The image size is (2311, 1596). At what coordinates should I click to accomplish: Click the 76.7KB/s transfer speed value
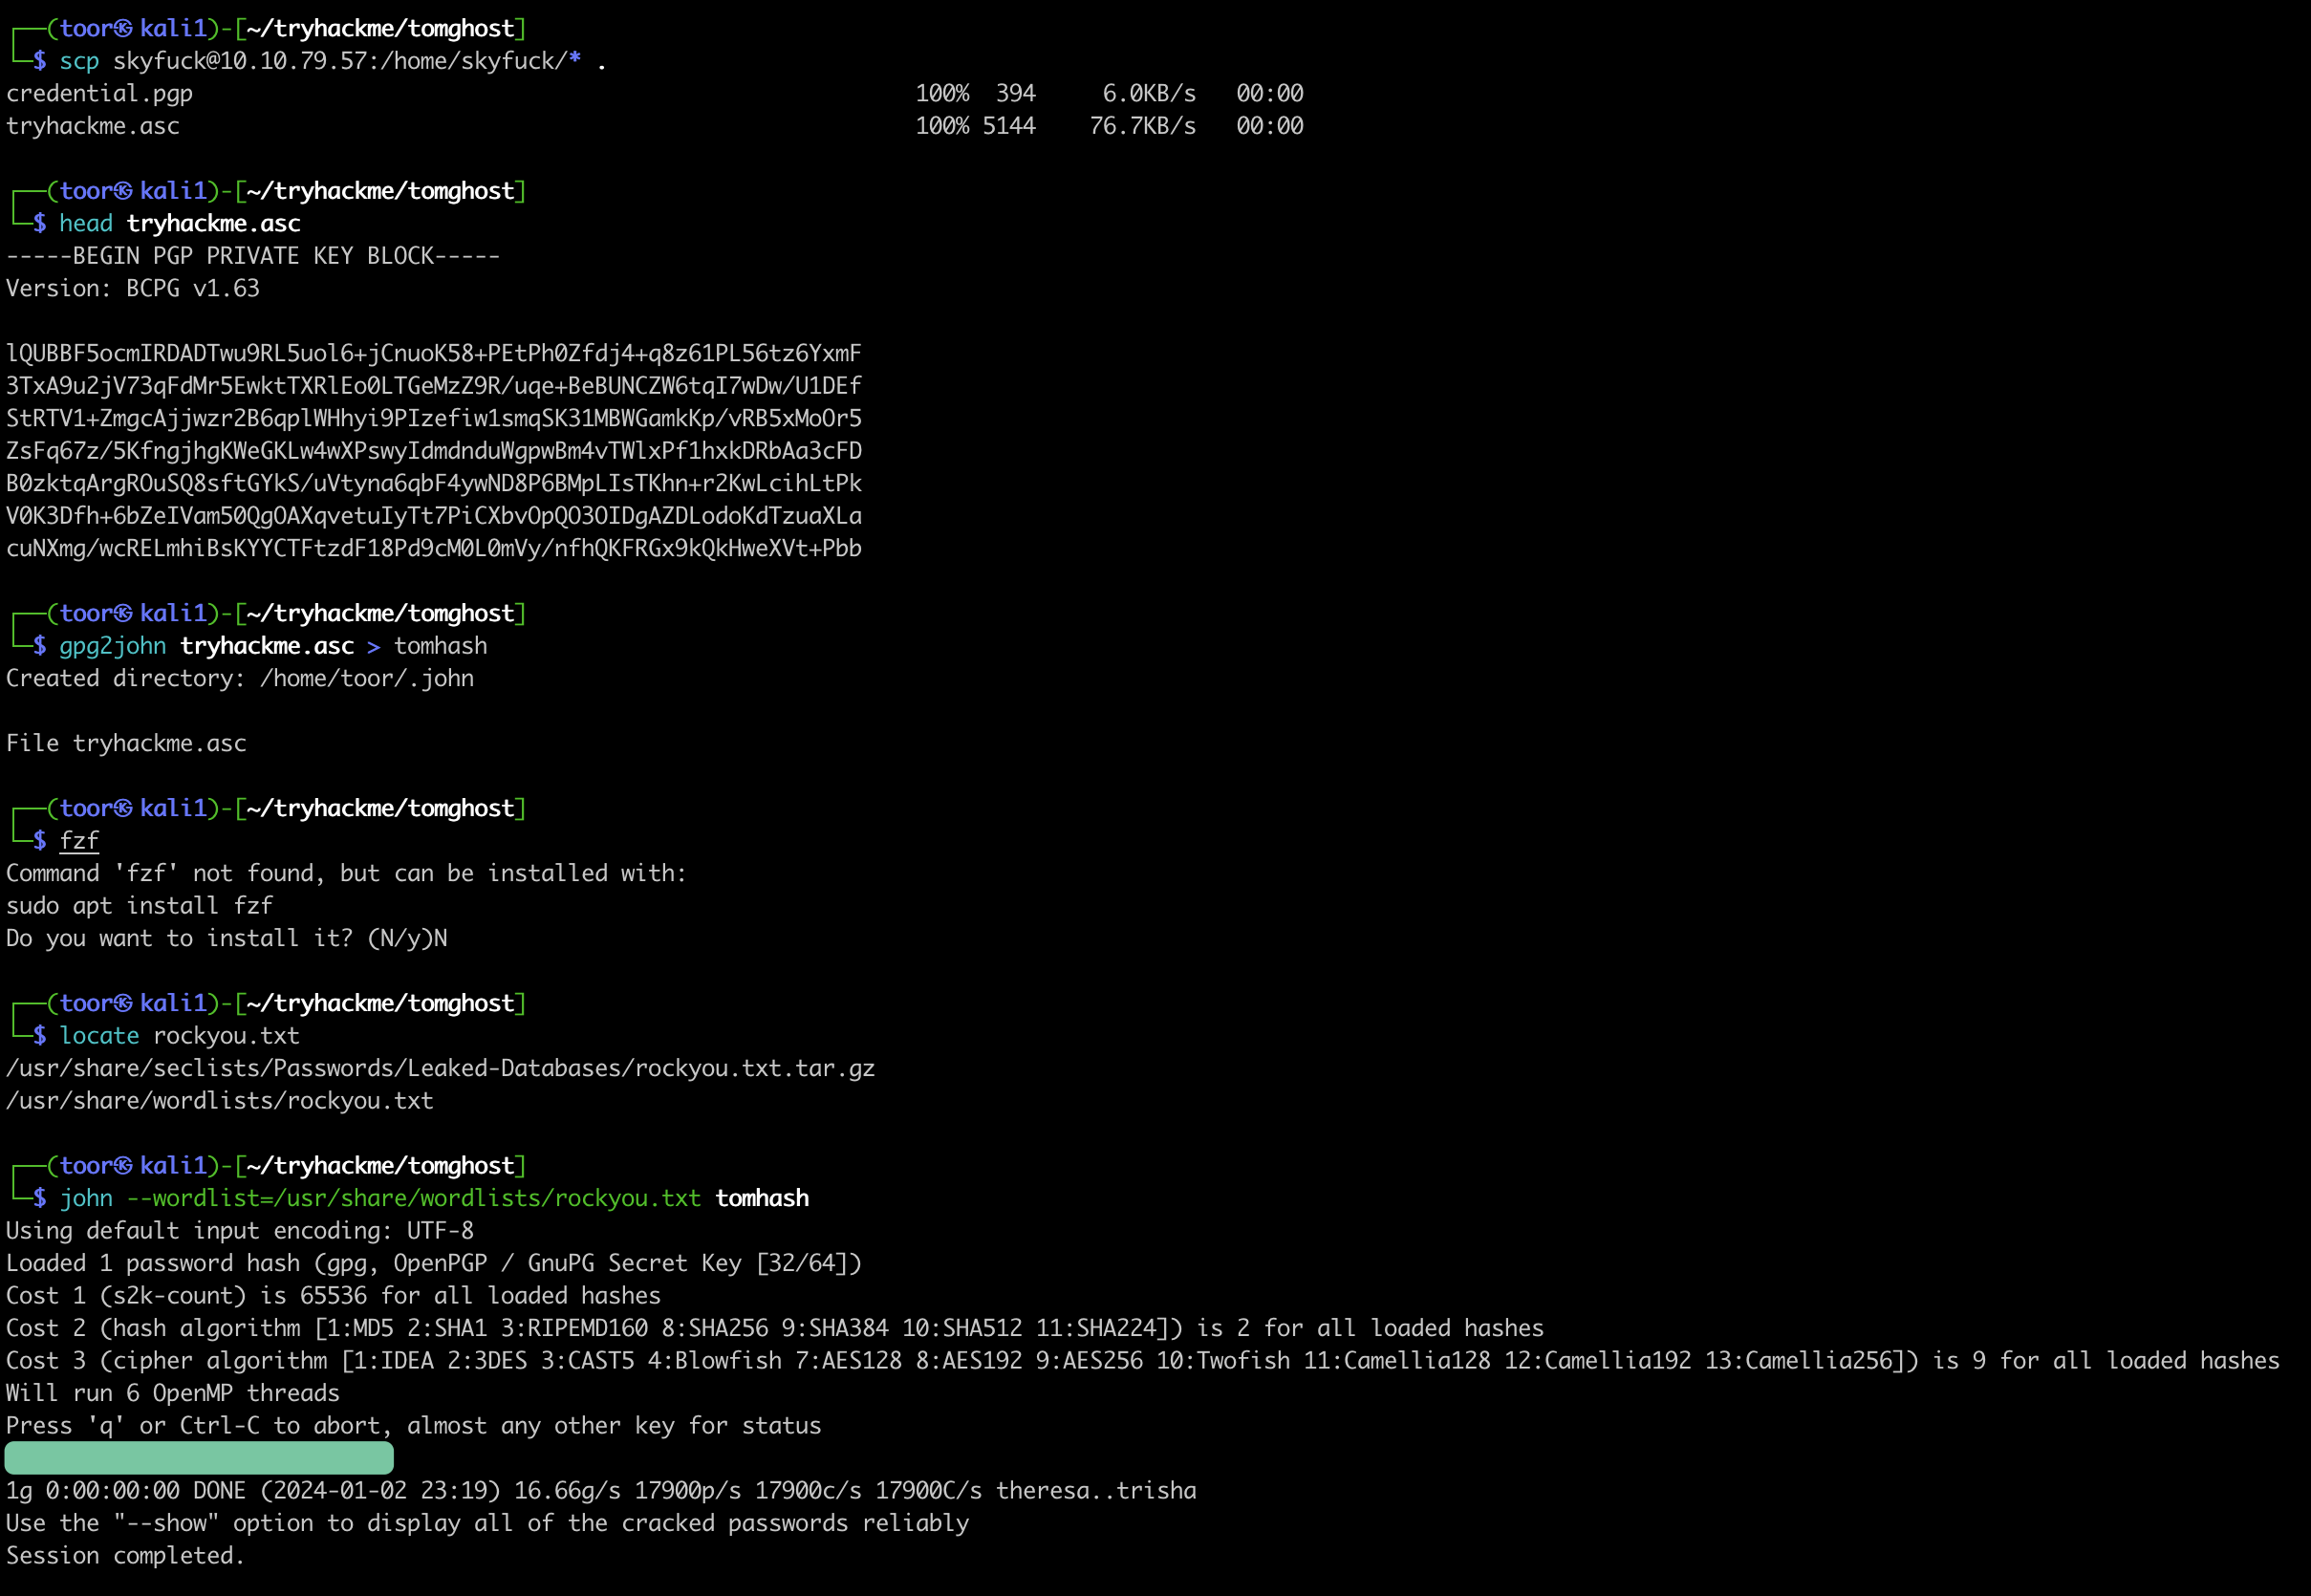pyautogui.click(x=1142, y=126)
